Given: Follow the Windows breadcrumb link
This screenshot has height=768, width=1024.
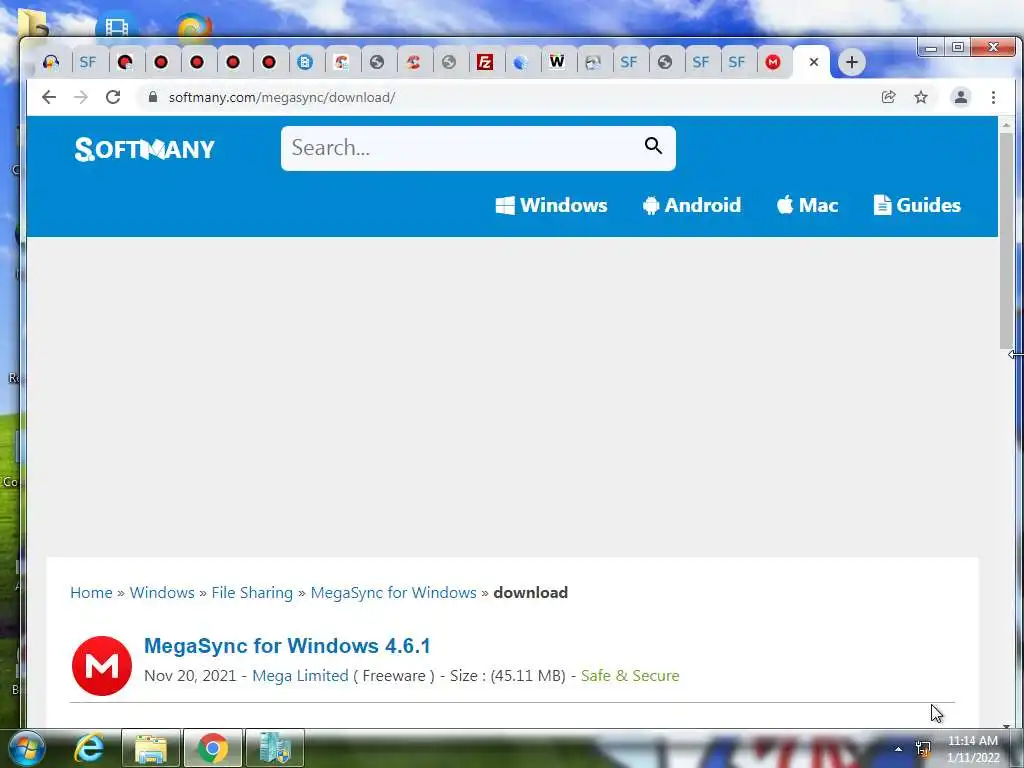Looking at the screenshot, I should click(x=162, y=592).
